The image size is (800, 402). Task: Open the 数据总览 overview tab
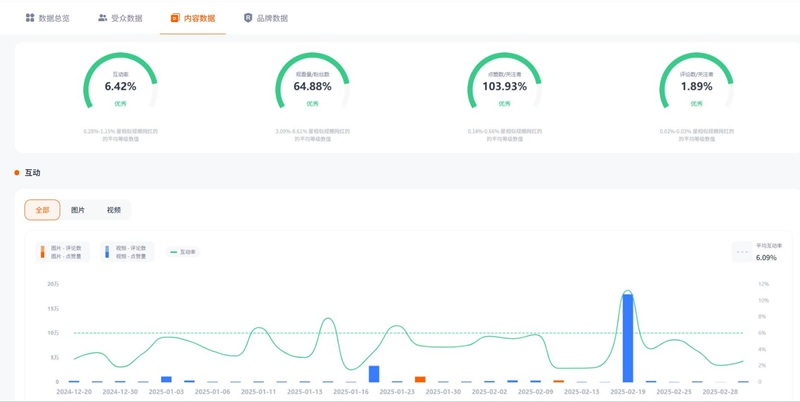pyautogui.click(x=48, y=18)
